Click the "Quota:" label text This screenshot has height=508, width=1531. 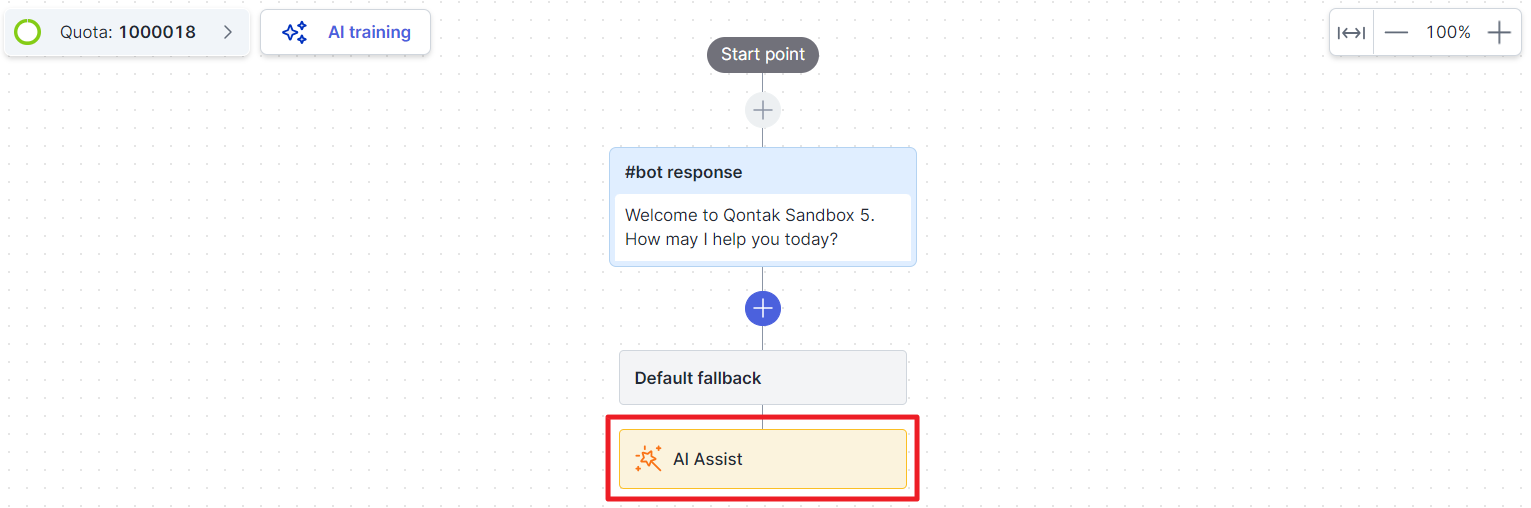[87, 32]
